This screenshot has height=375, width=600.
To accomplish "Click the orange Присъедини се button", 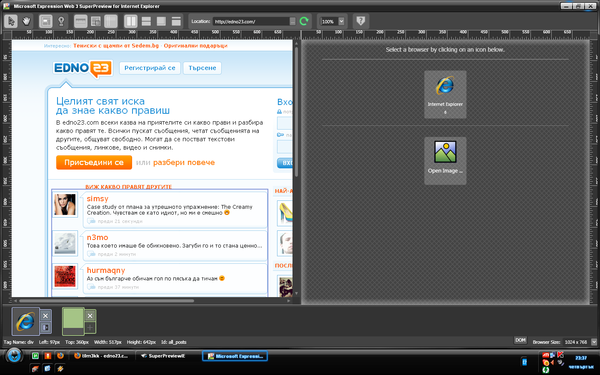I will 94,162.
